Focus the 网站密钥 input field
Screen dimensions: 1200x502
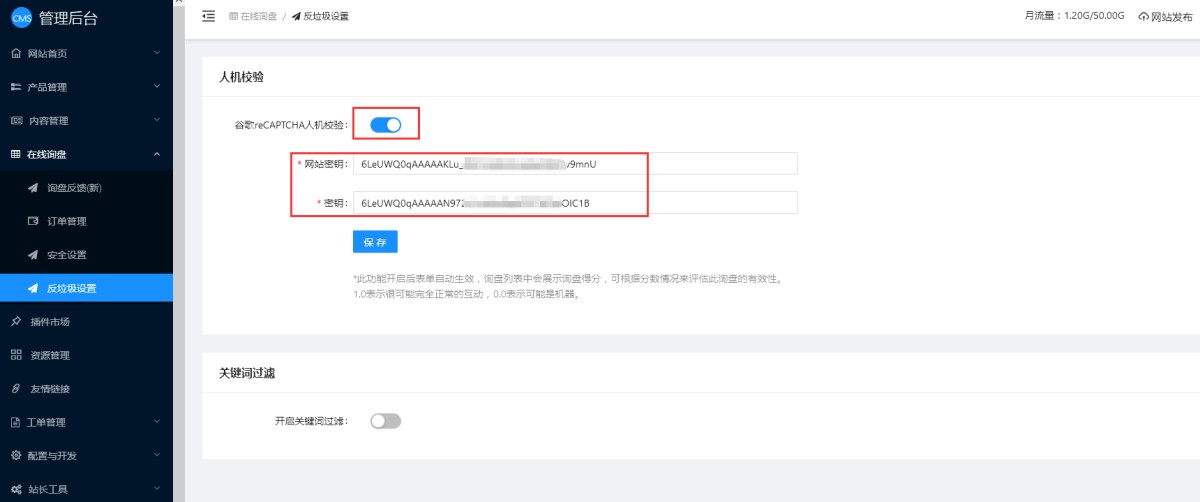pyautogui.click(x=575, y=163)
